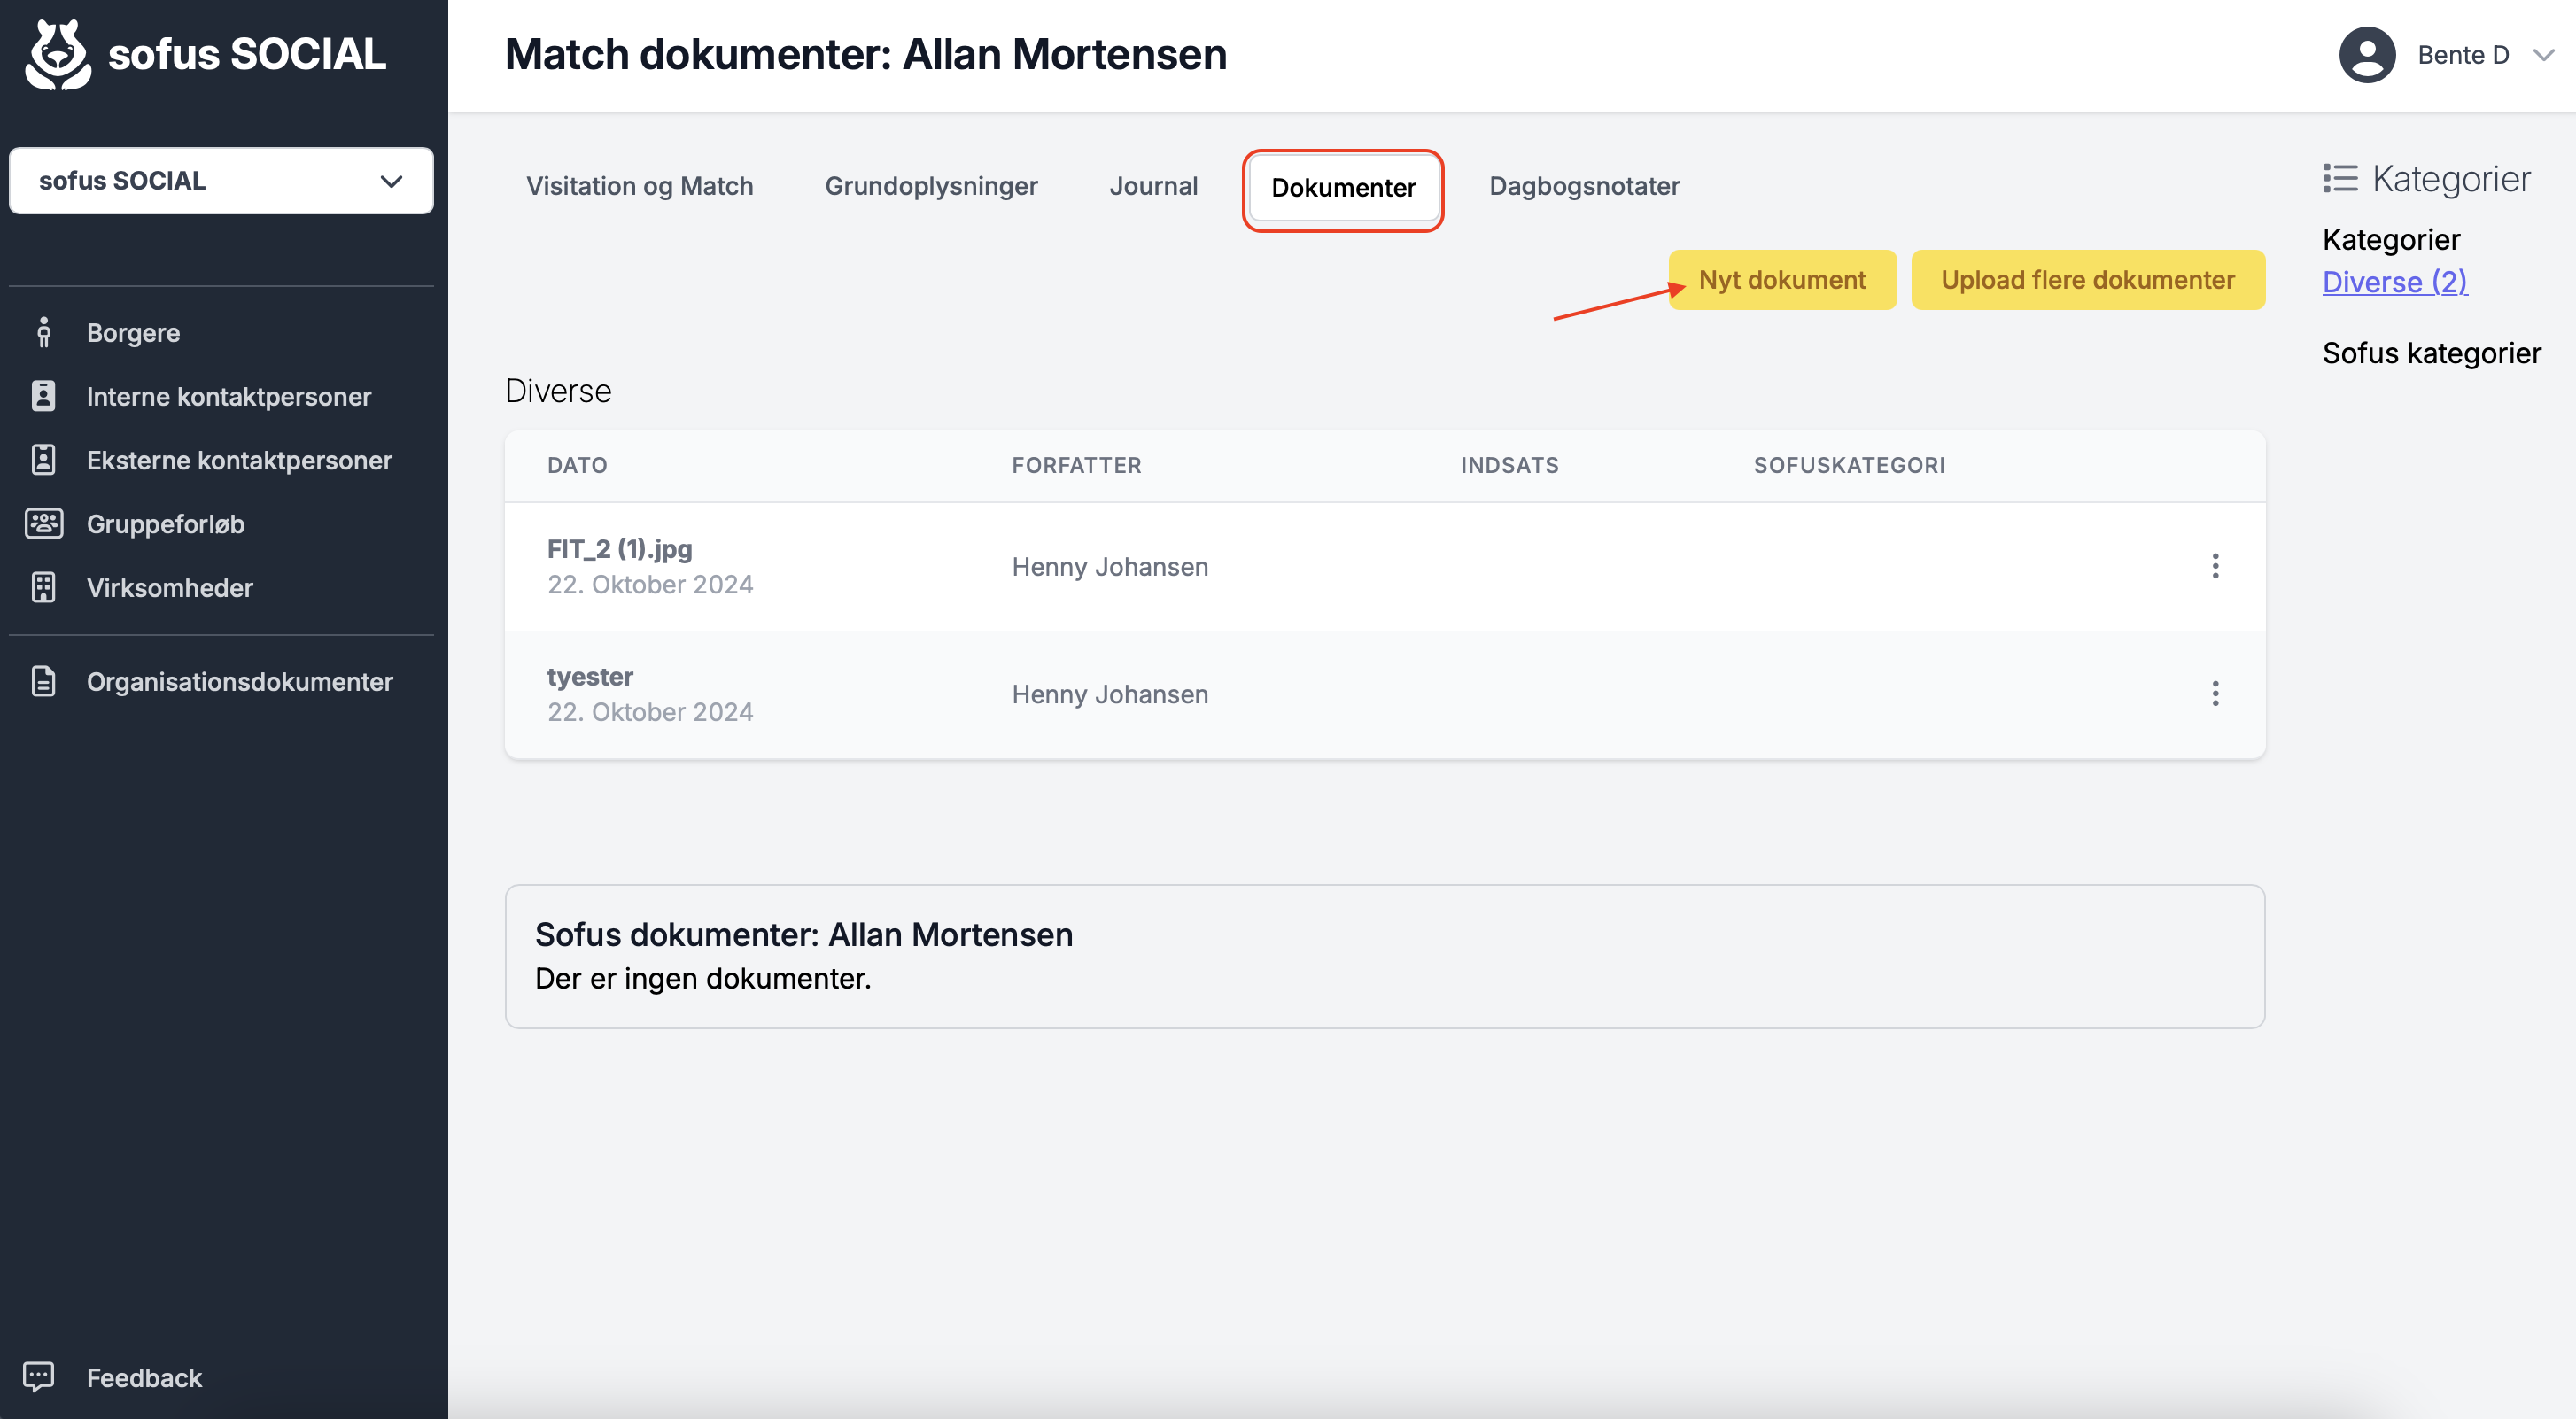Click the Nyt dokument button
Viewport: 2576px width, 1419px height.
click(1781, 280)
